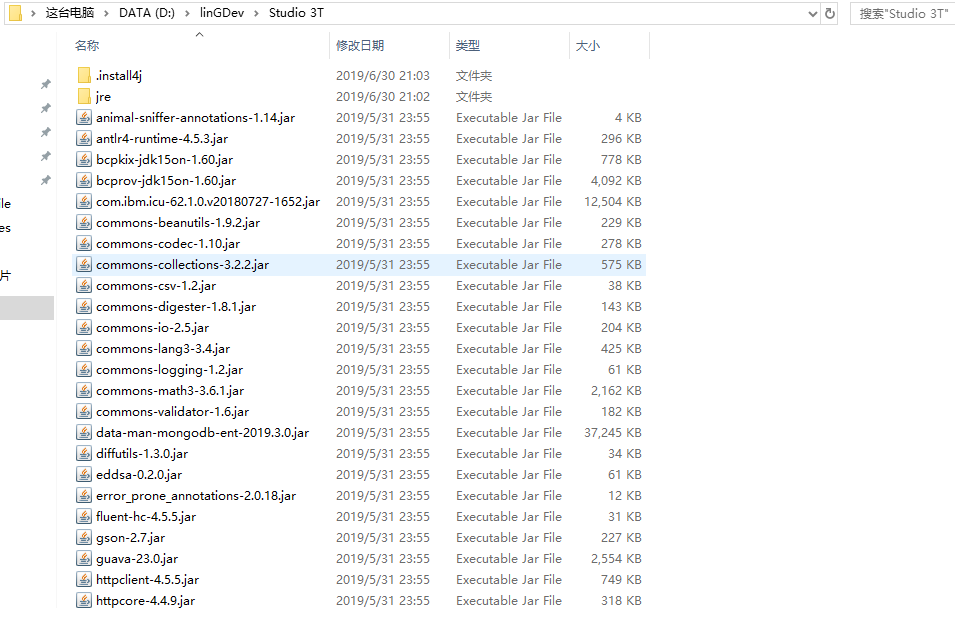Expand the chevron after DATA (D:)

[187, 13]
